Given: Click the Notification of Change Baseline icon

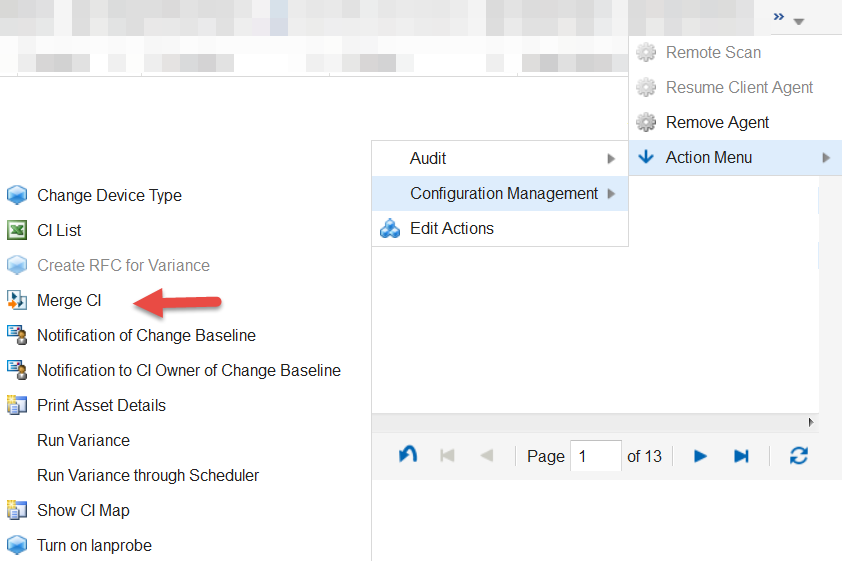Looking at the screenshot, I should click(16, 335).
